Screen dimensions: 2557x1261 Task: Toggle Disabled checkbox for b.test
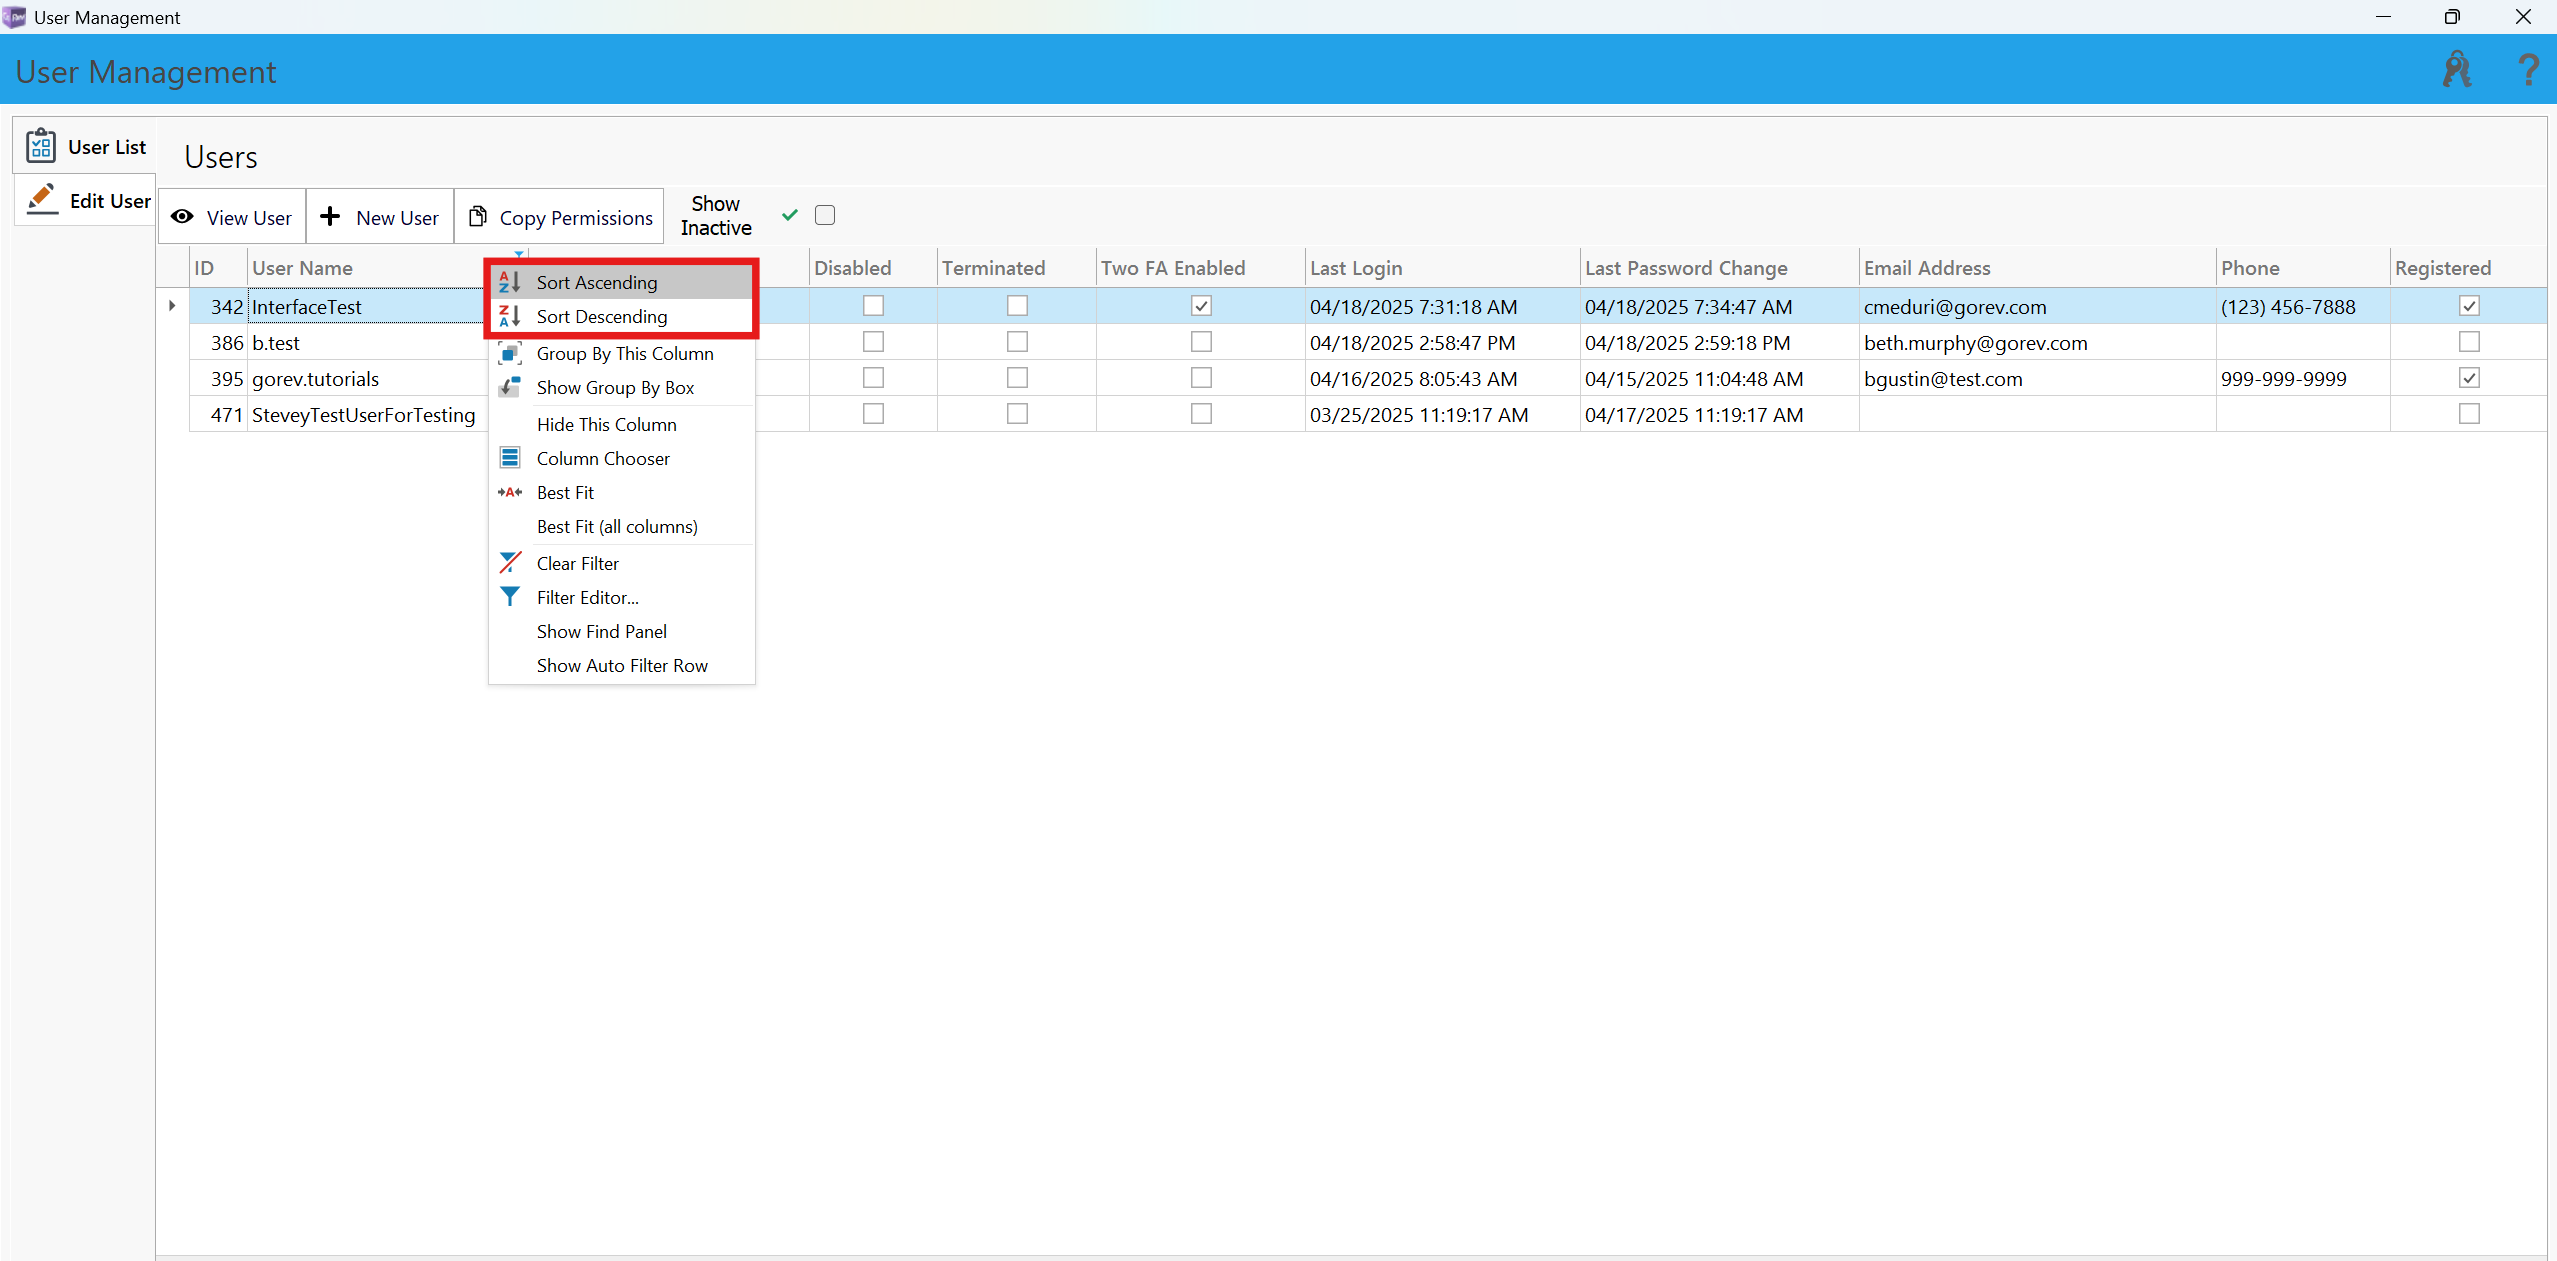coord(873,342)
